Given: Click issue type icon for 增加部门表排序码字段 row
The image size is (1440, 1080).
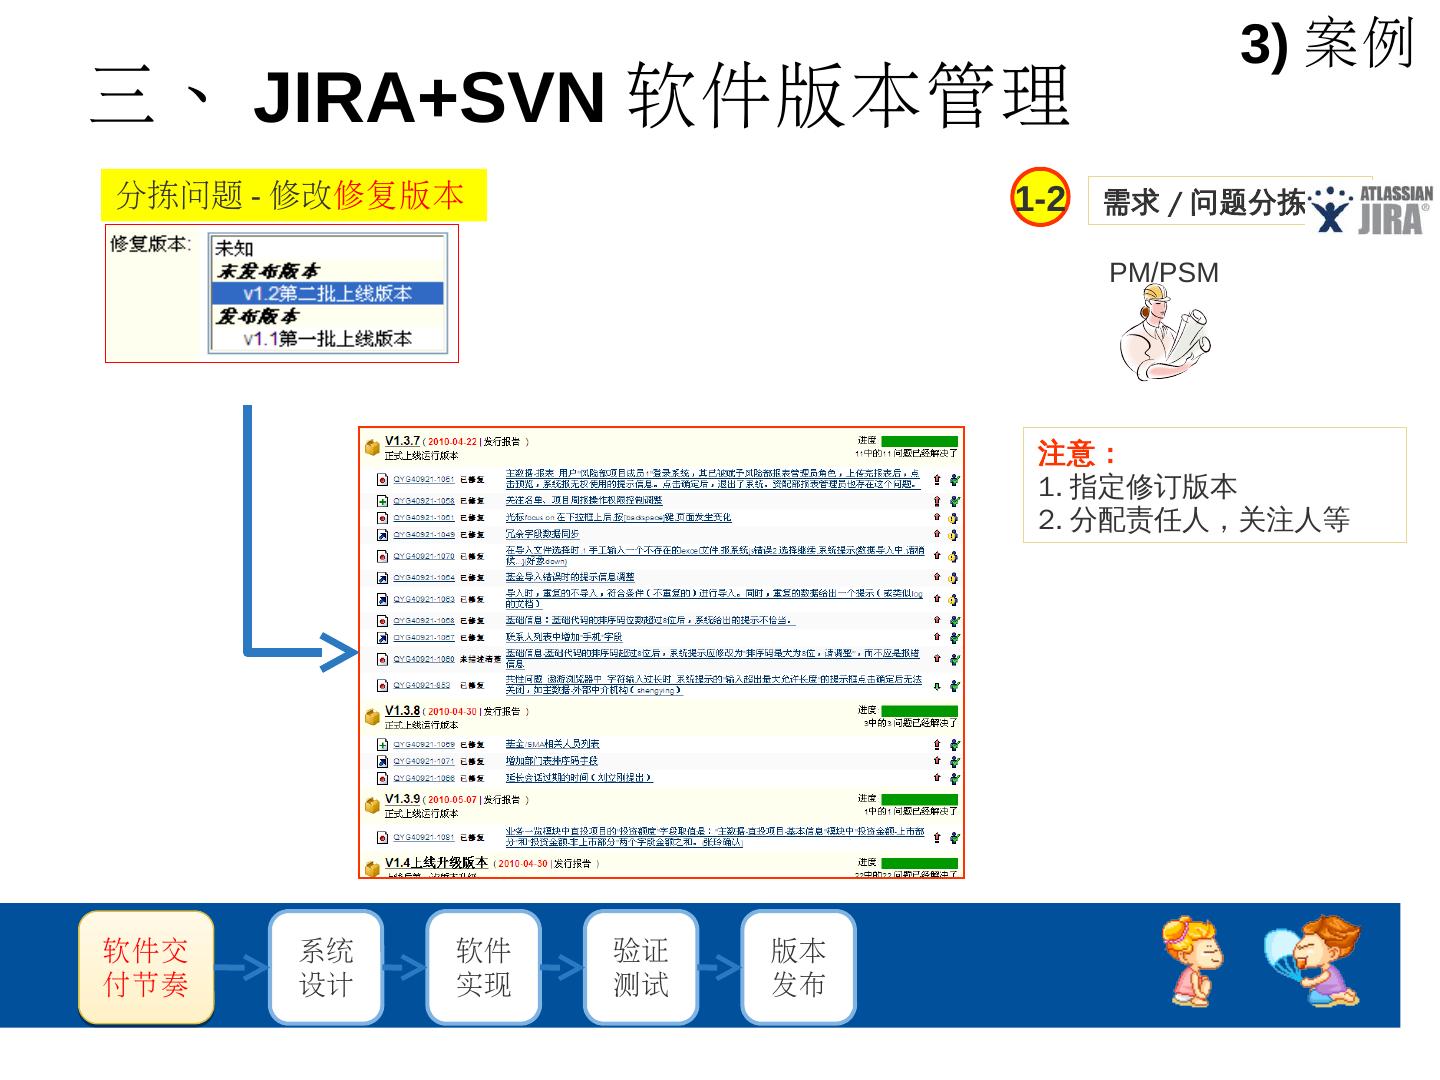Looking at the screenshot, I should click(382, 762).
